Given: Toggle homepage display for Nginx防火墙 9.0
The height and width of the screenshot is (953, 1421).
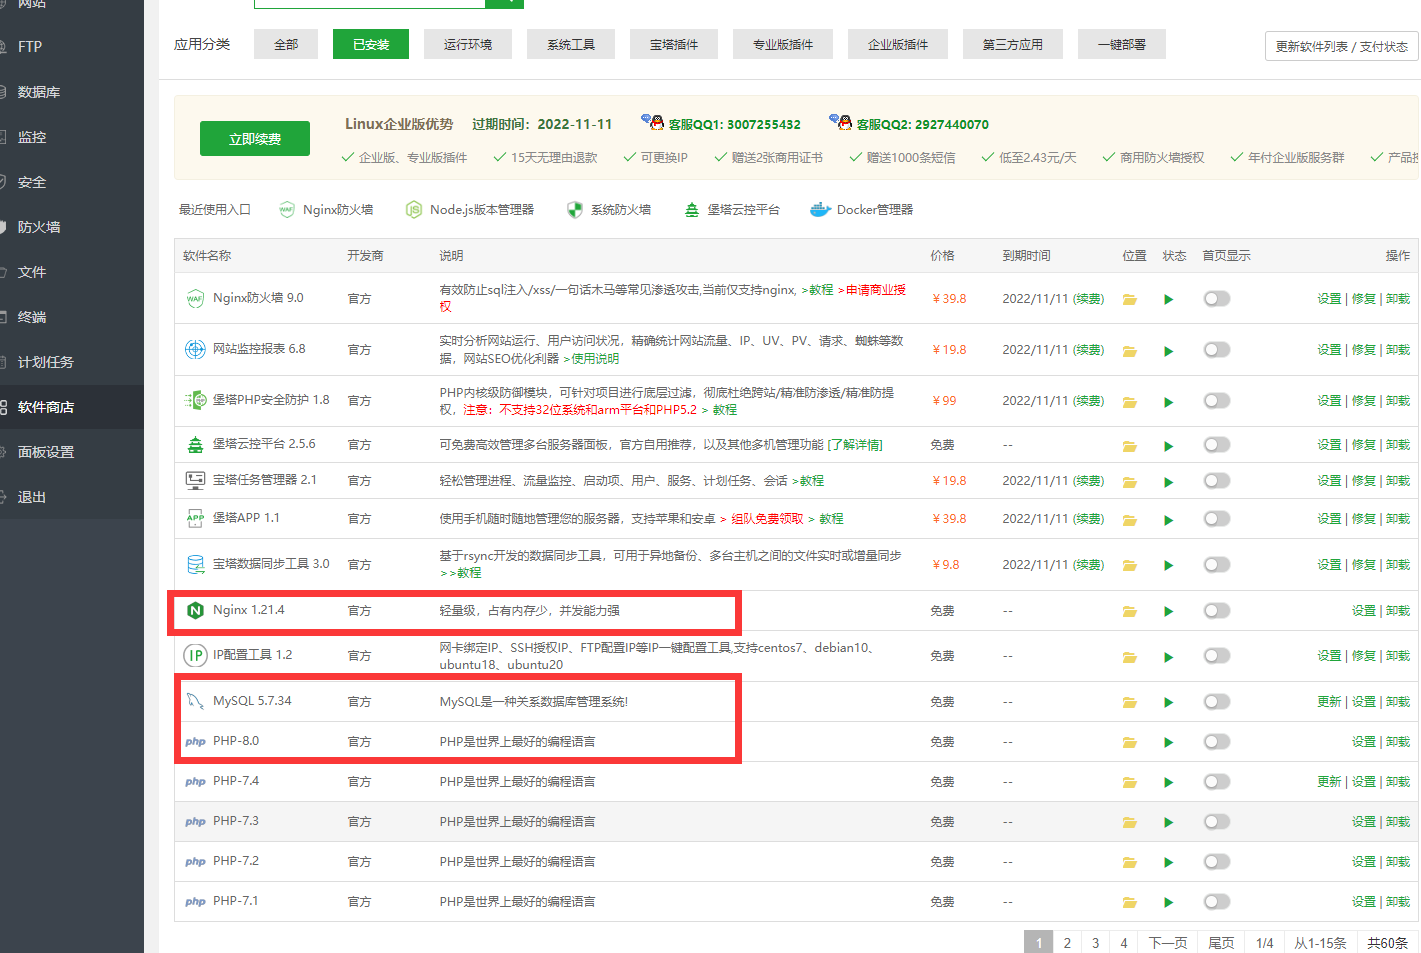Looking at the screenshot, I should click(1217, 299).
